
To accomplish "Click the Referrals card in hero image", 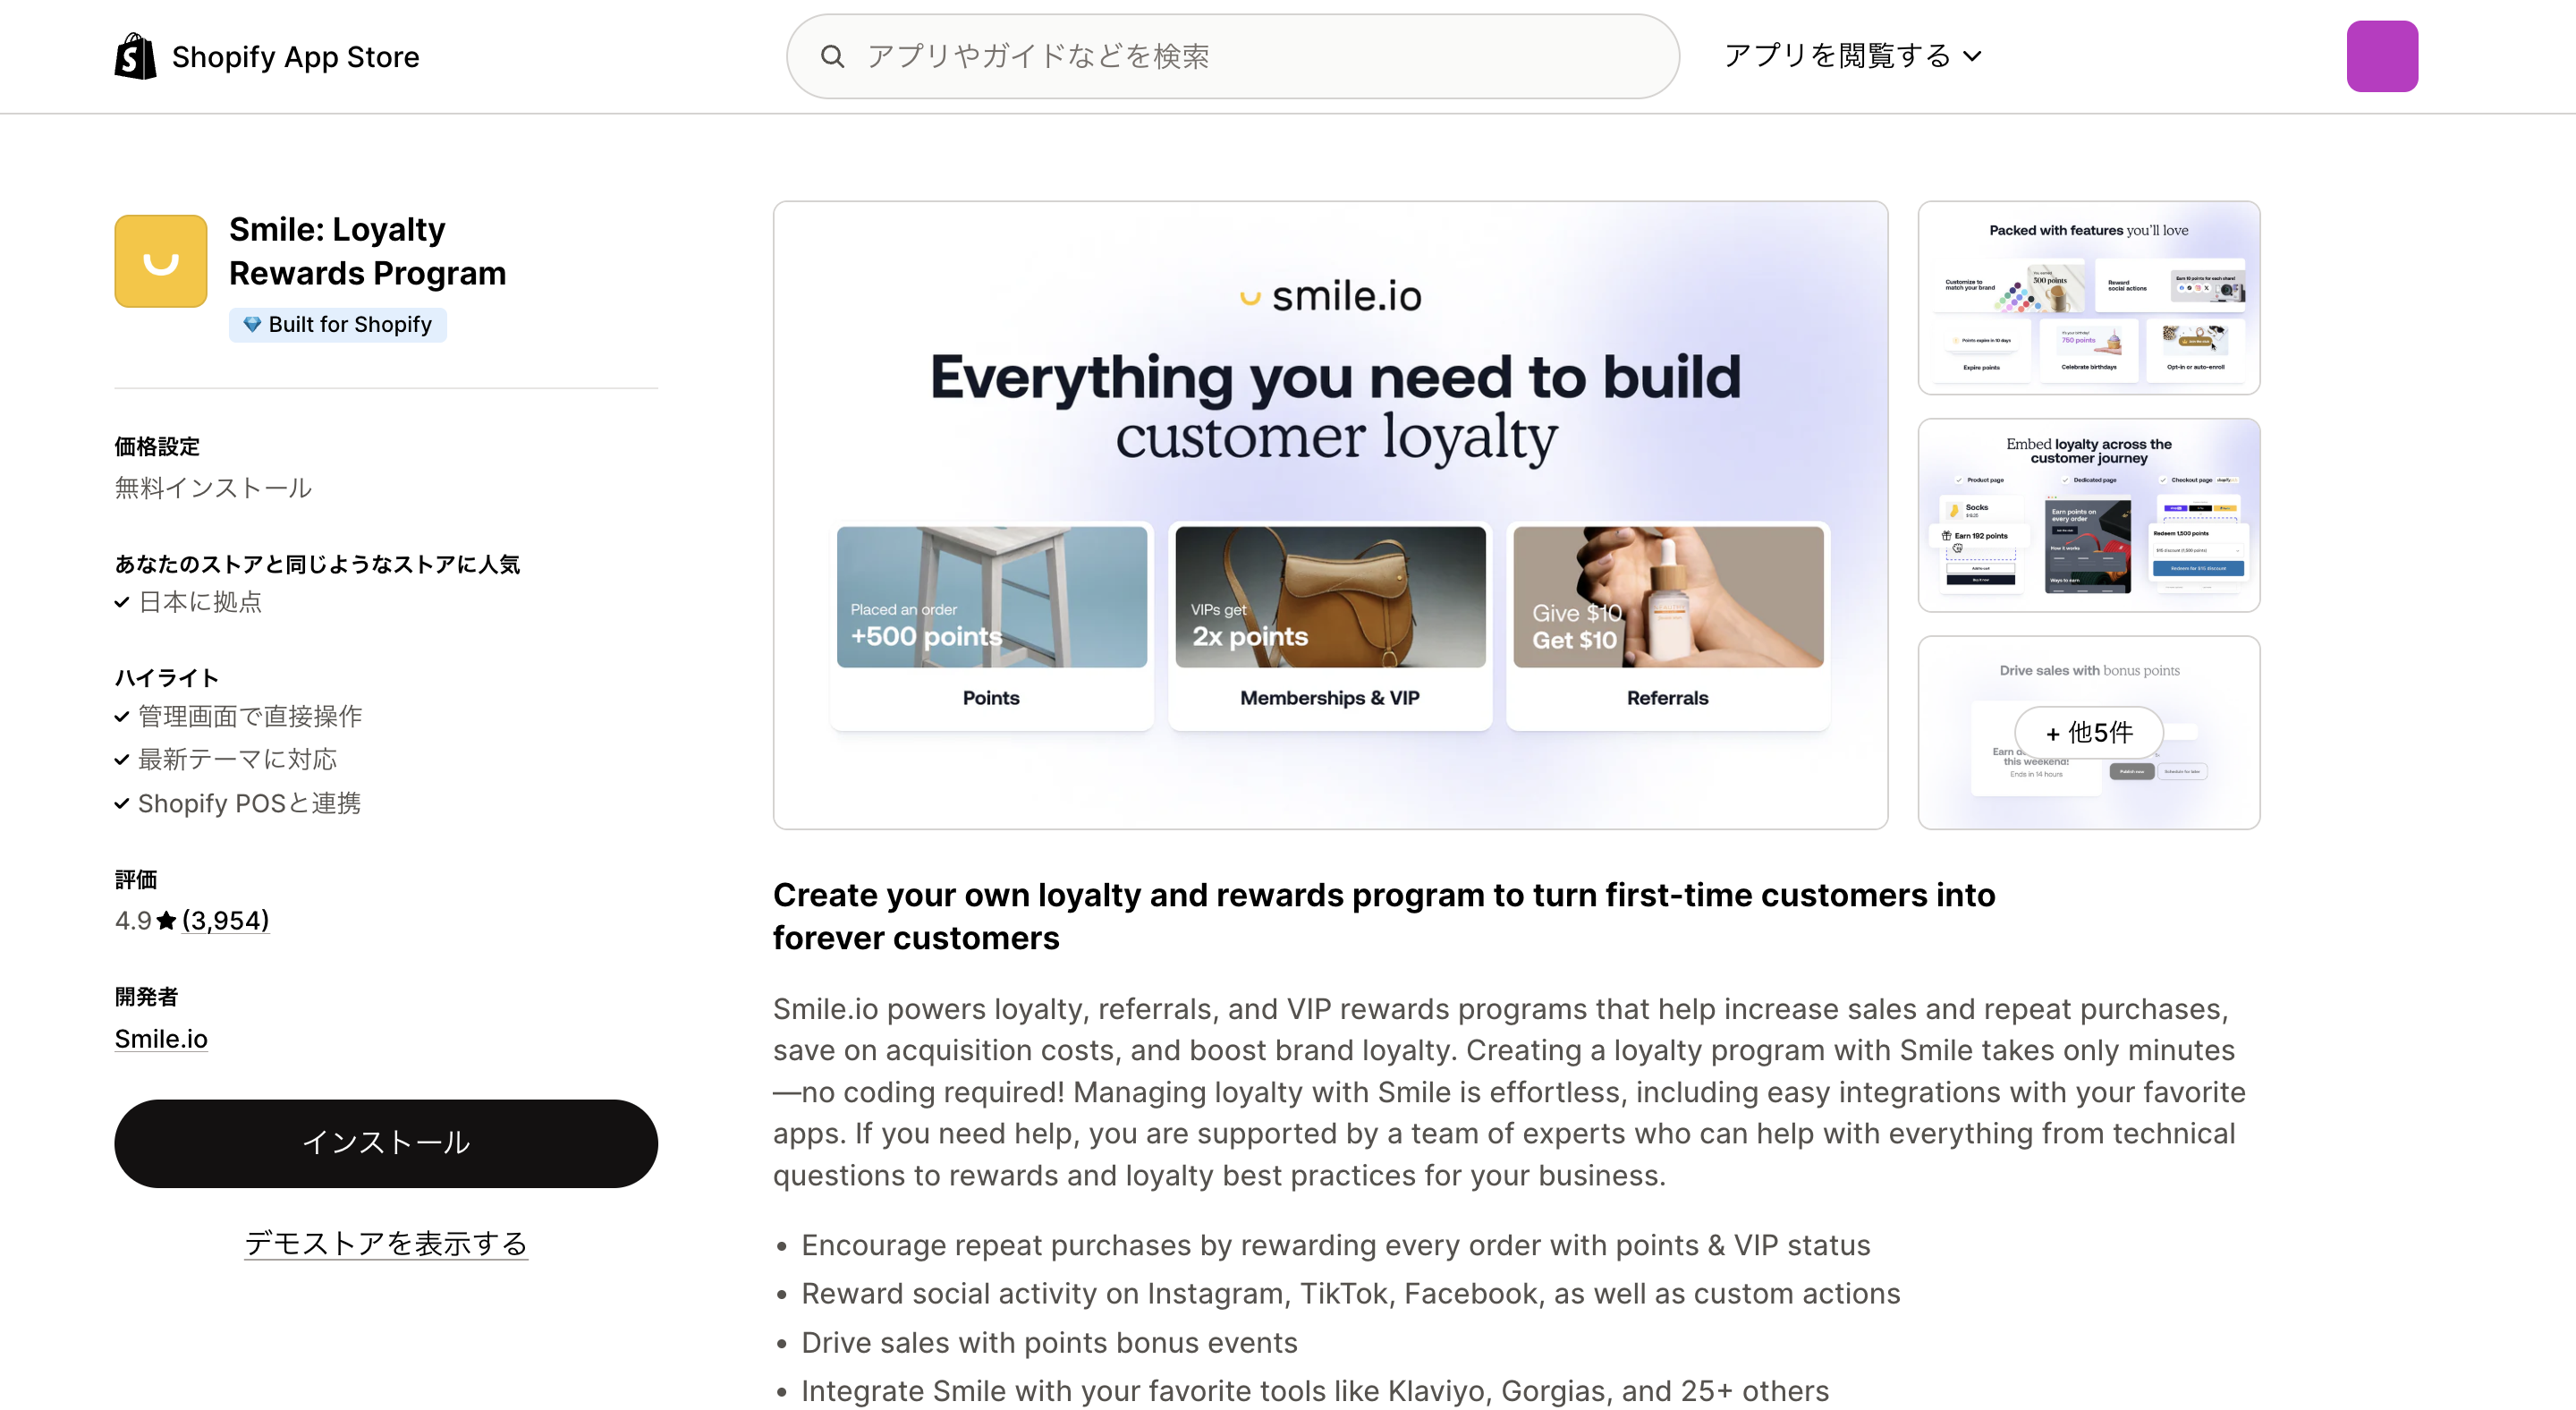I will pos(1668,625).
